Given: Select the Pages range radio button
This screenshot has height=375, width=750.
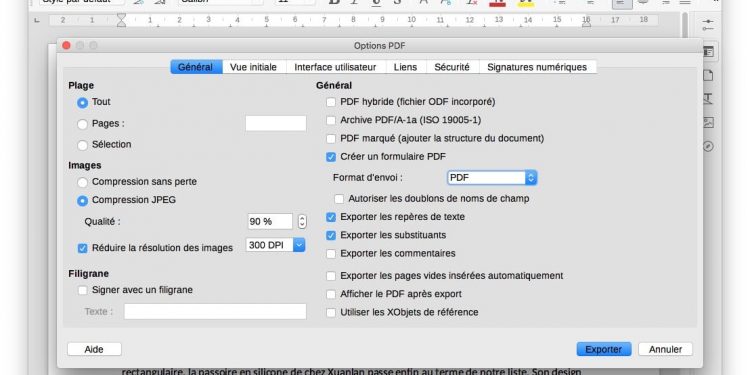Looking at the screenshot, I should point(82,124).
